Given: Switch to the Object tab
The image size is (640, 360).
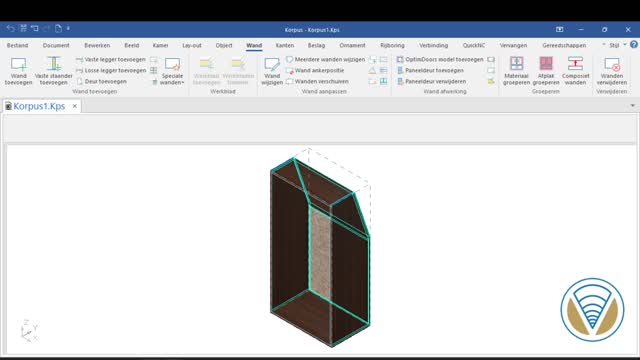Looking at the screenshot, I should [x=224, y=45].
